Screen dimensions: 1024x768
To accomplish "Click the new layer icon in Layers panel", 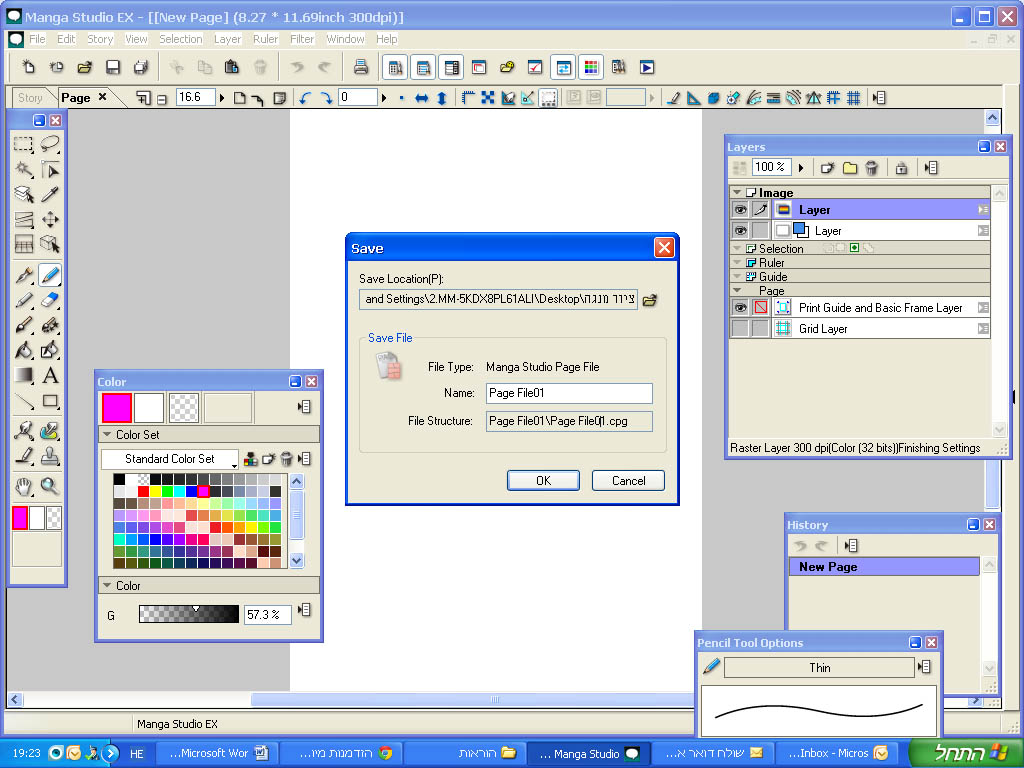I will (827, 168).
